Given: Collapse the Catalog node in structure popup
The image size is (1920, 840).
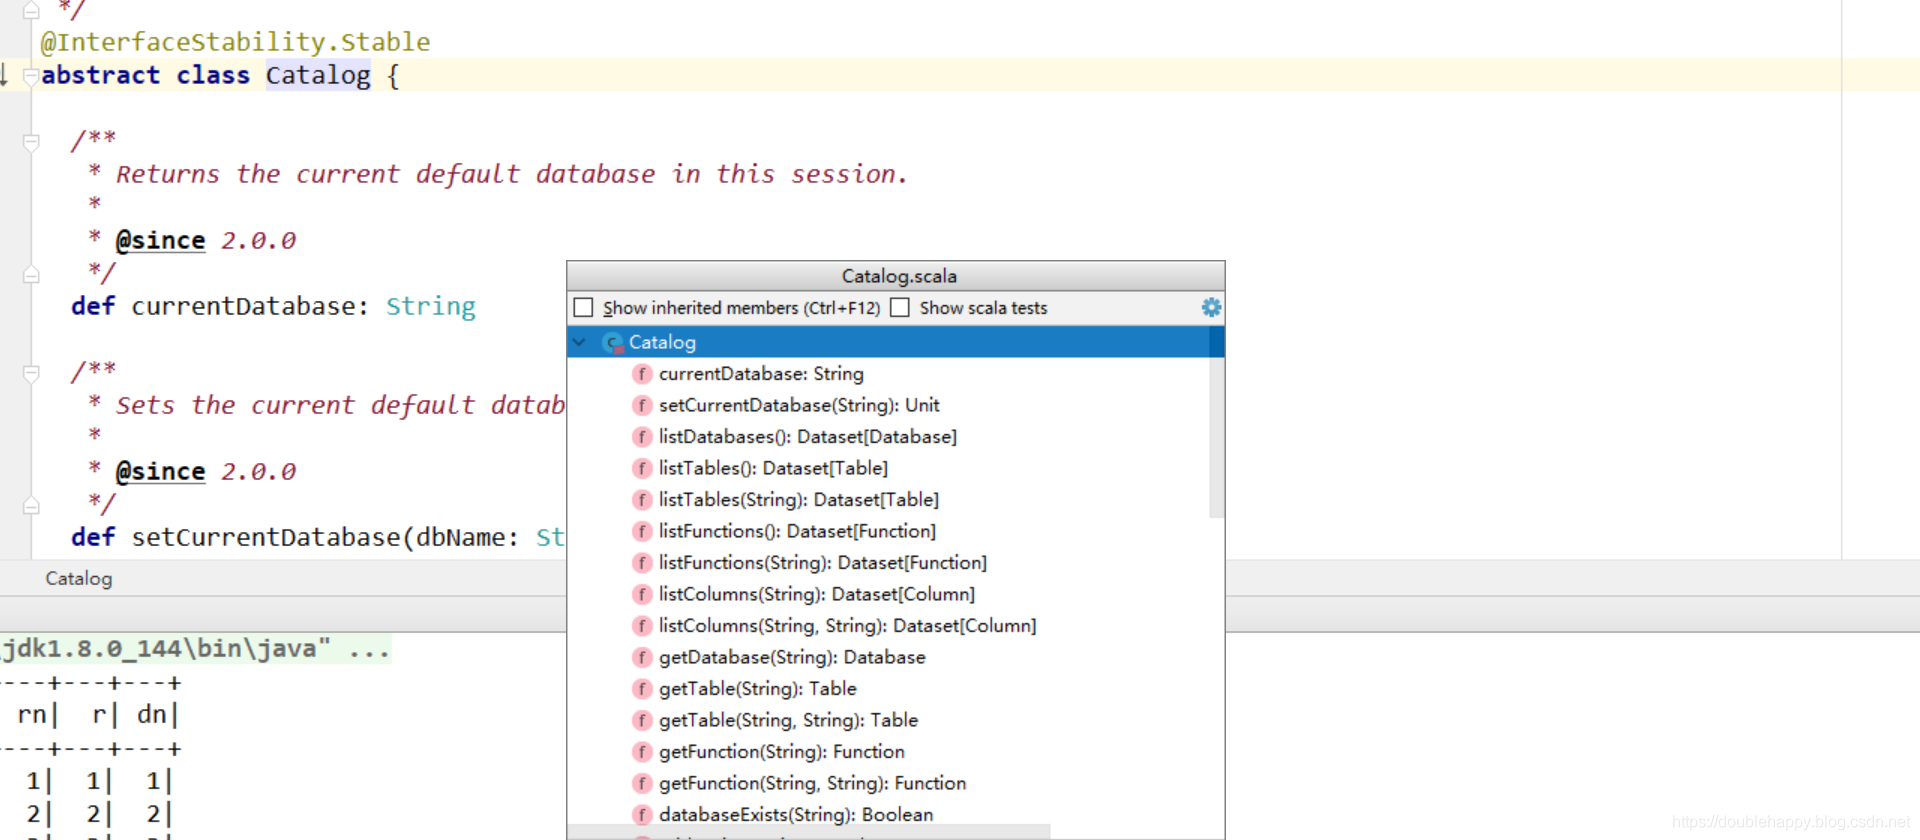Looking at the screenshot, I should click(579, 342).
